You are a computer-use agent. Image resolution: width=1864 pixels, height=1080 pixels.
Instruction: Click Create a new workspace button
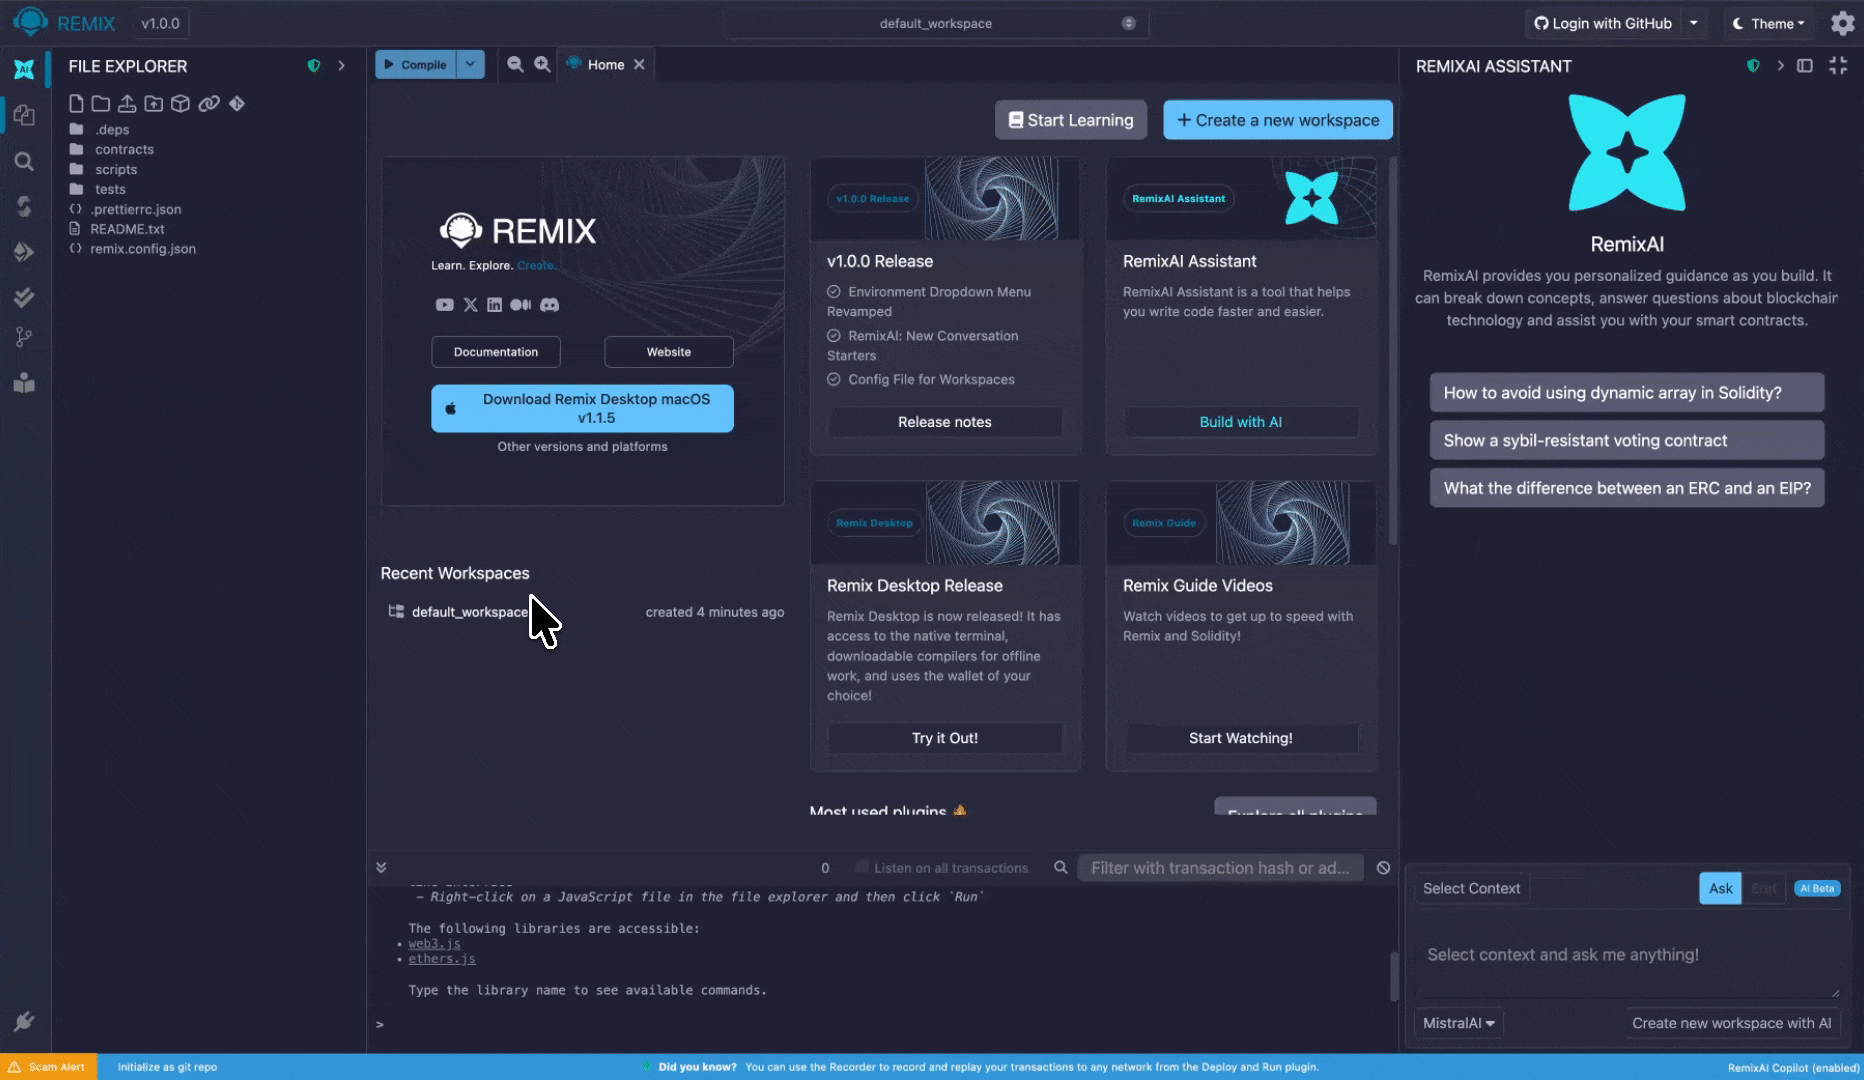coord(1277,120)
